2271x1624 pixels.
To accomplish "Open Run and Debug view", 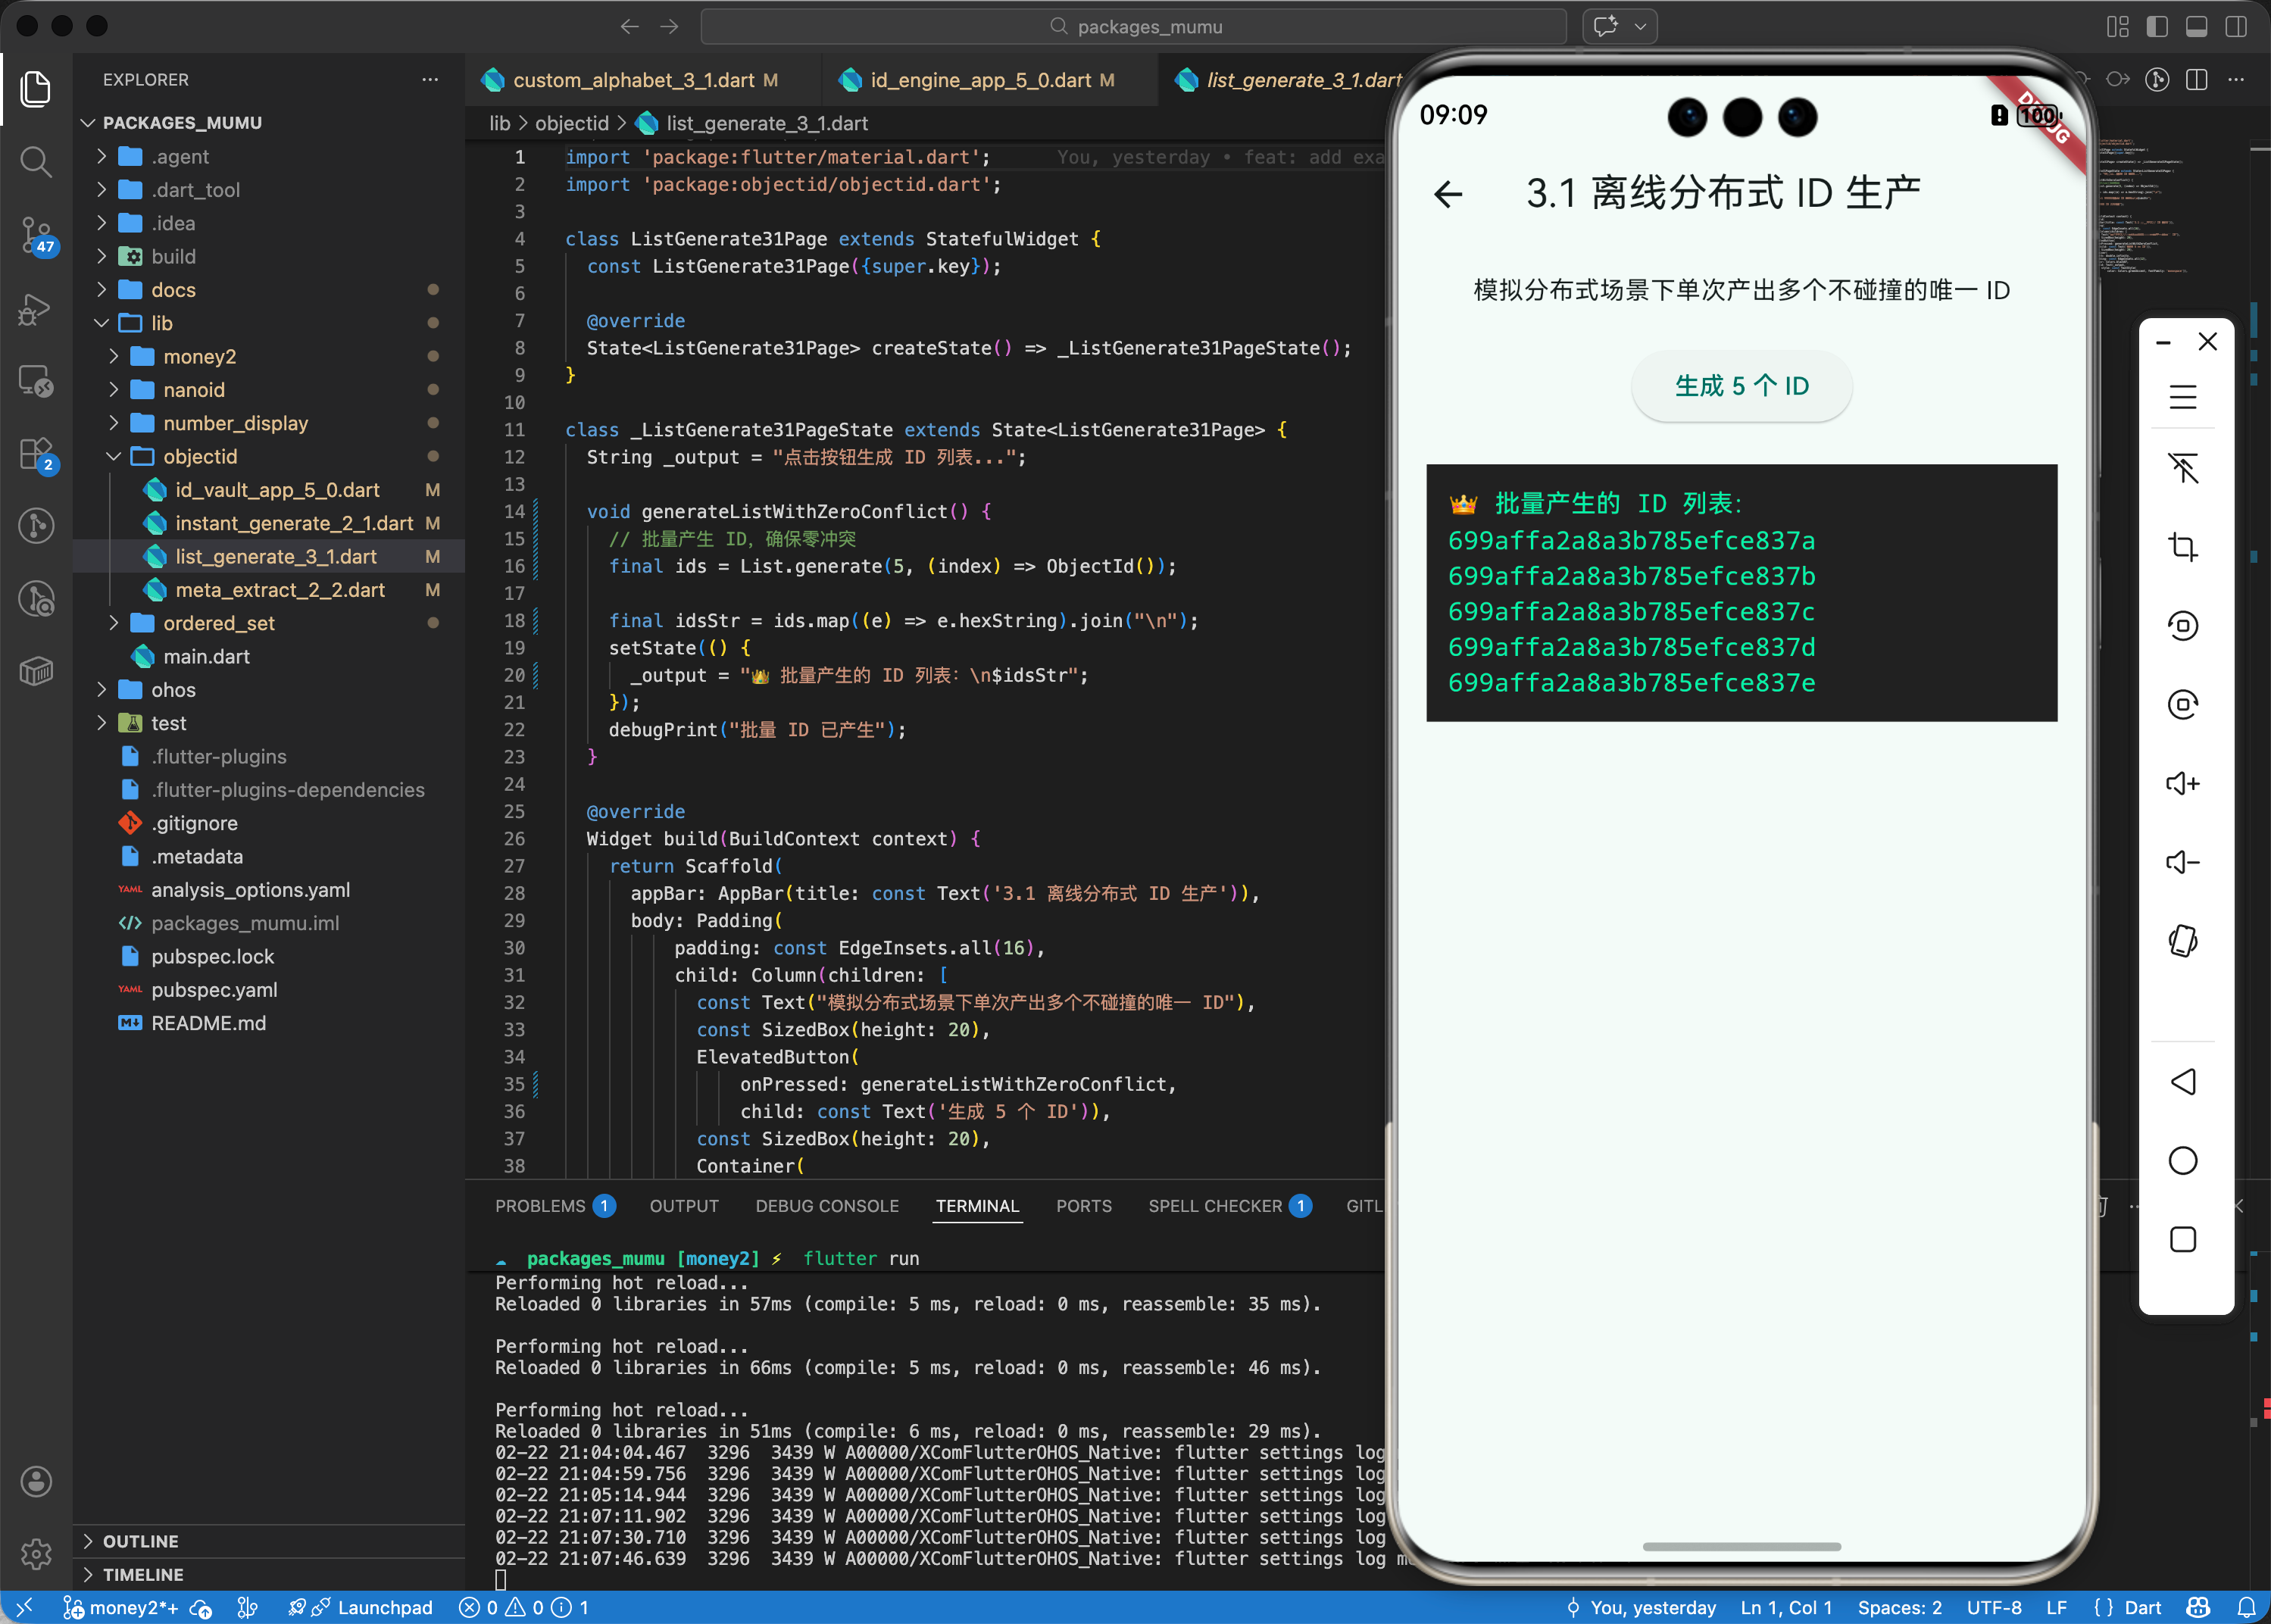I will coord(36,309).
